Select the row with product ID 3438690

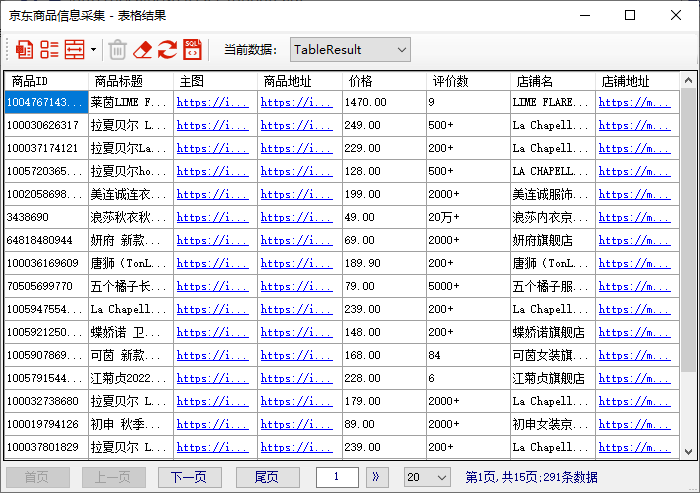pos(45,217)
